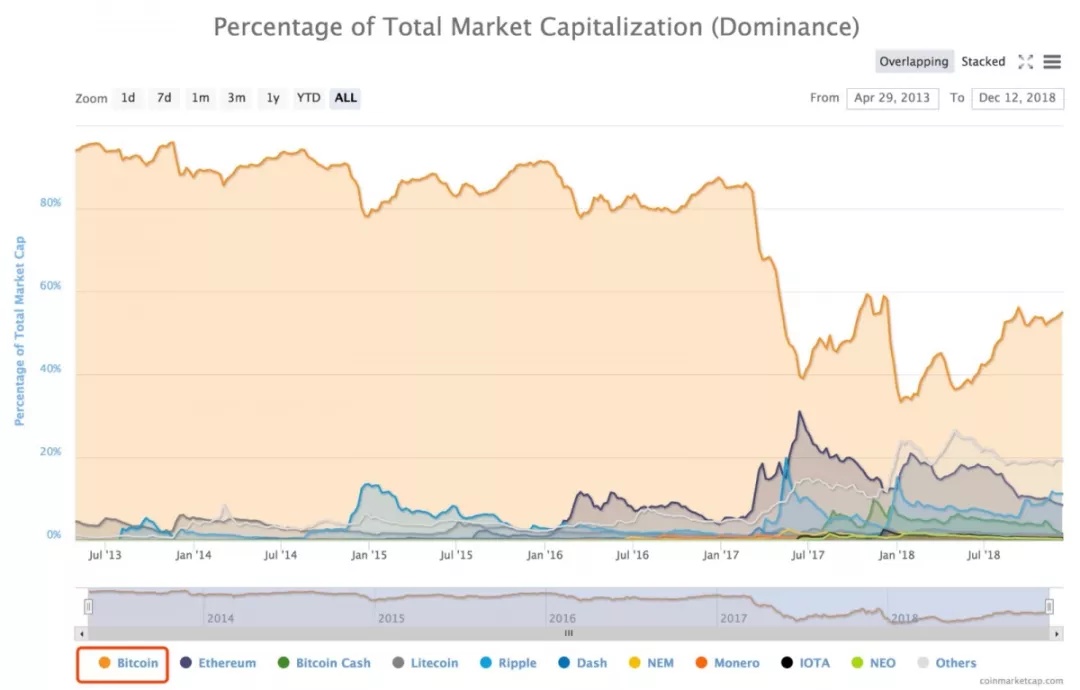Choose the 3m zoom option
Screen dimensions: 1080x690
[236, 98]
